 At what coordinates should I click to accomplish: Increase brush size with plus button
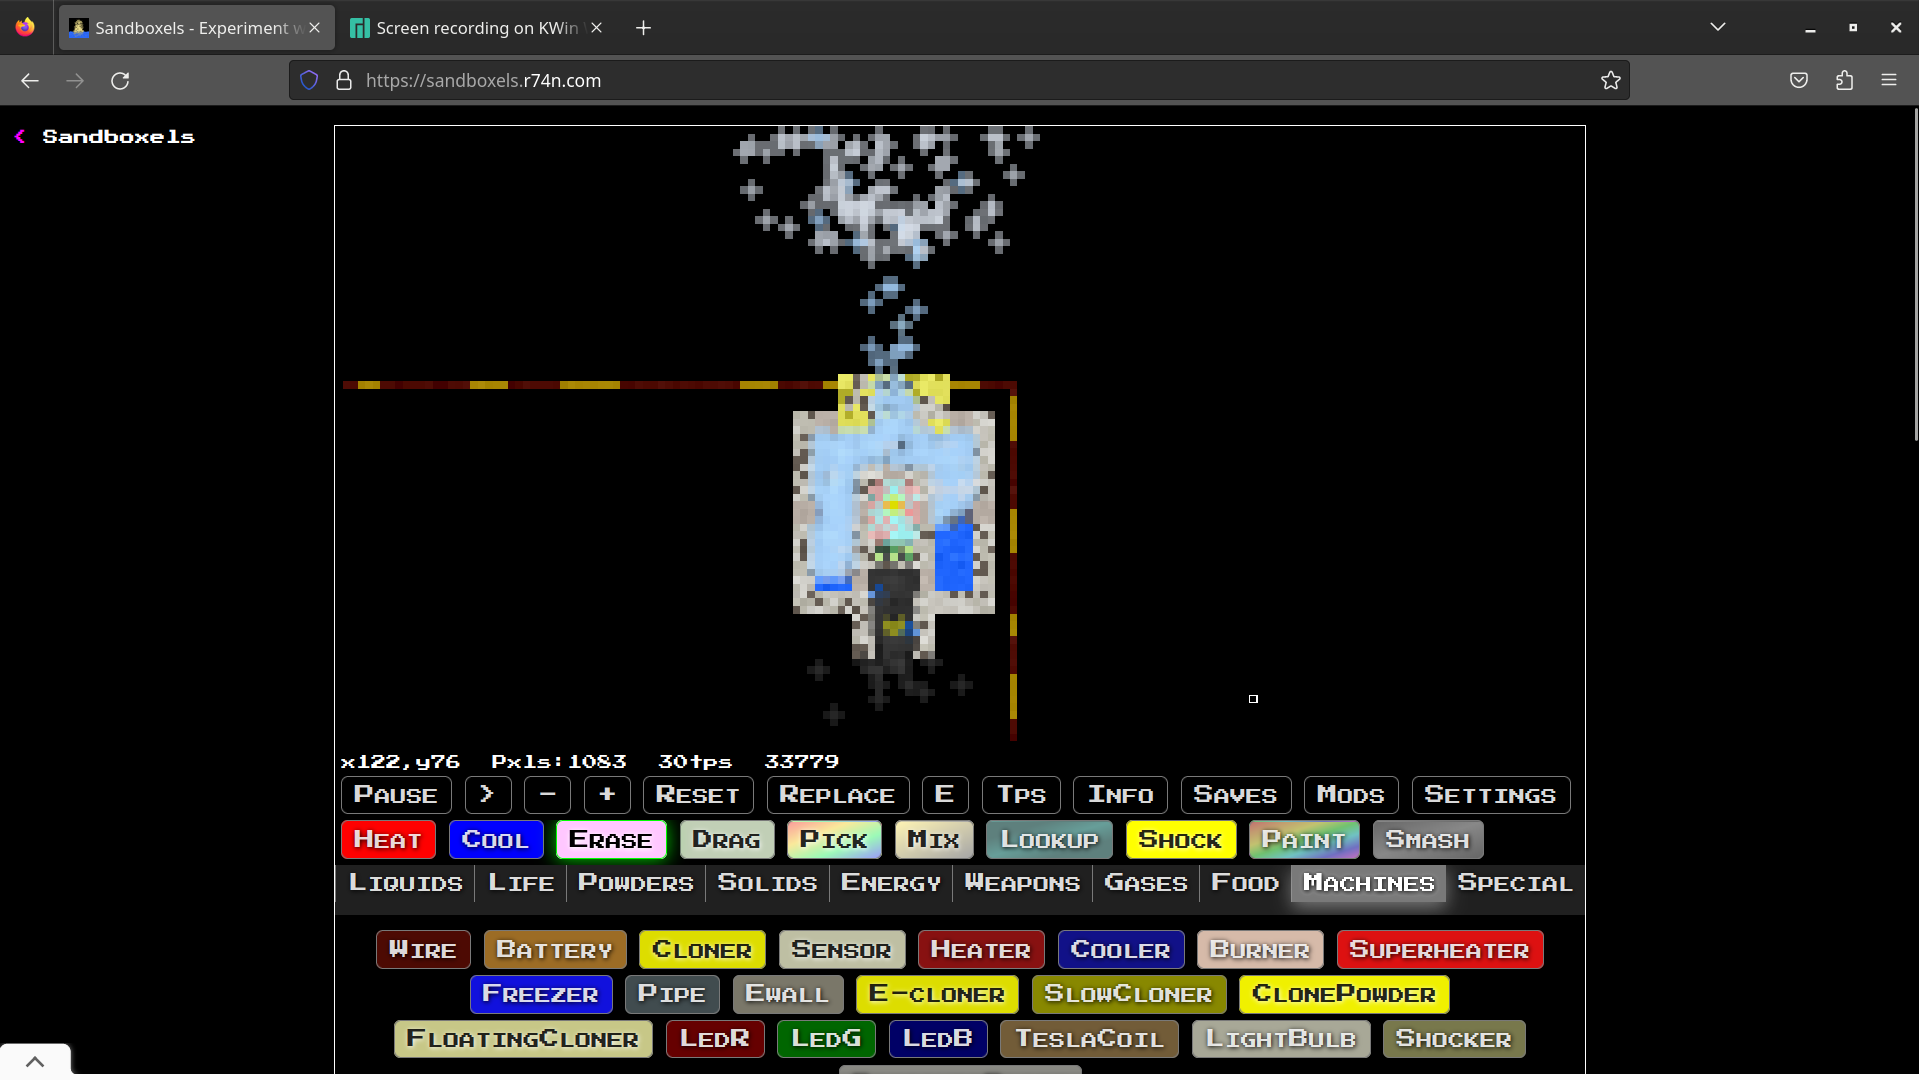click(607, 795)
